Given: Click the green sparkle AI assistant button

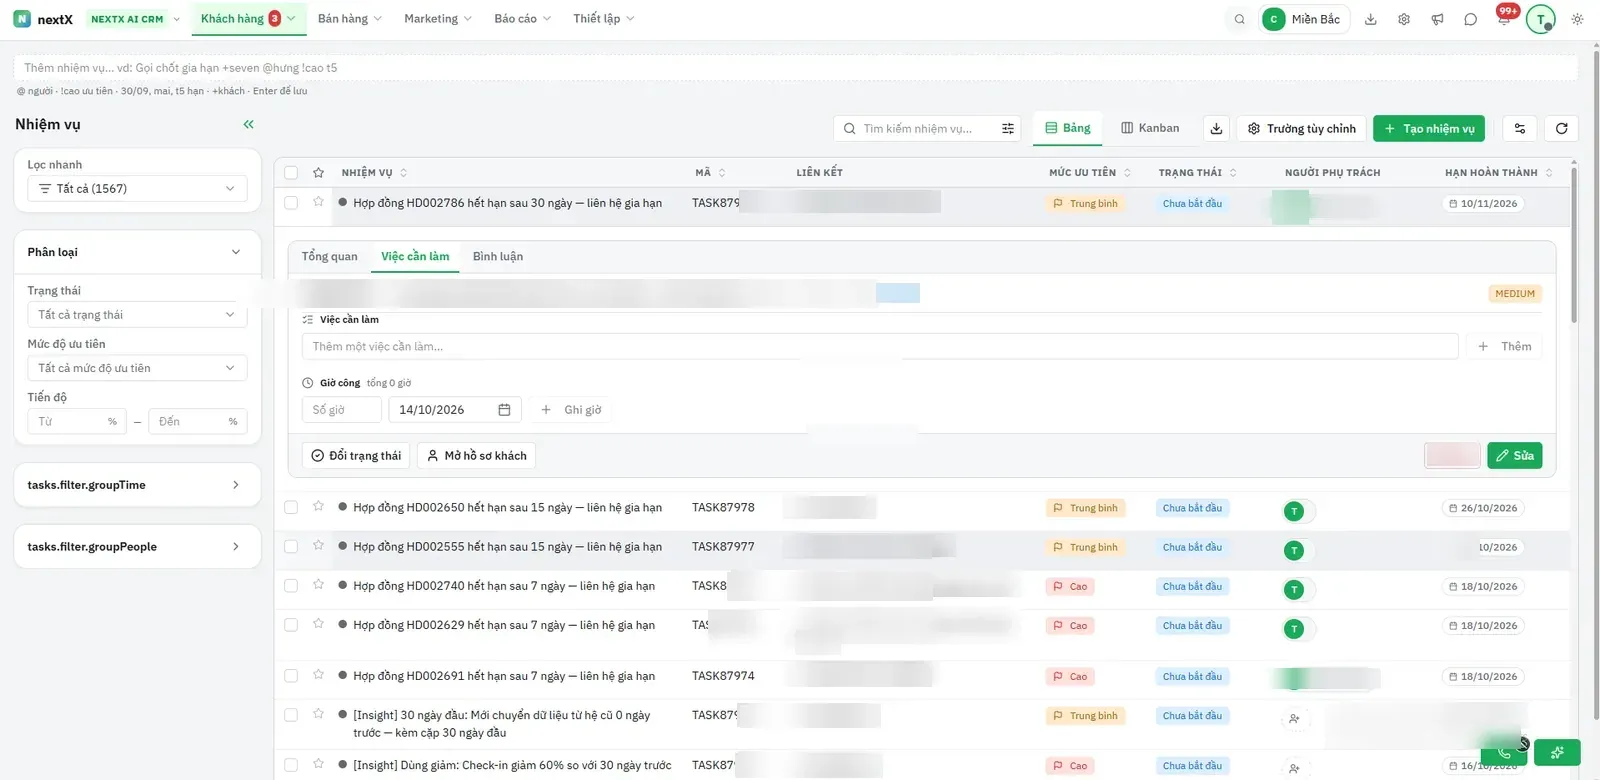Looking at the screenshot, I should [1557, 753].
